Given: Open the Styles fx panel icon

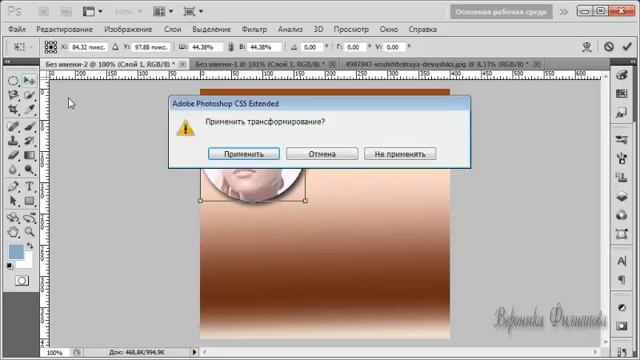Looking at the screenshot, I should tap(621, 113).
